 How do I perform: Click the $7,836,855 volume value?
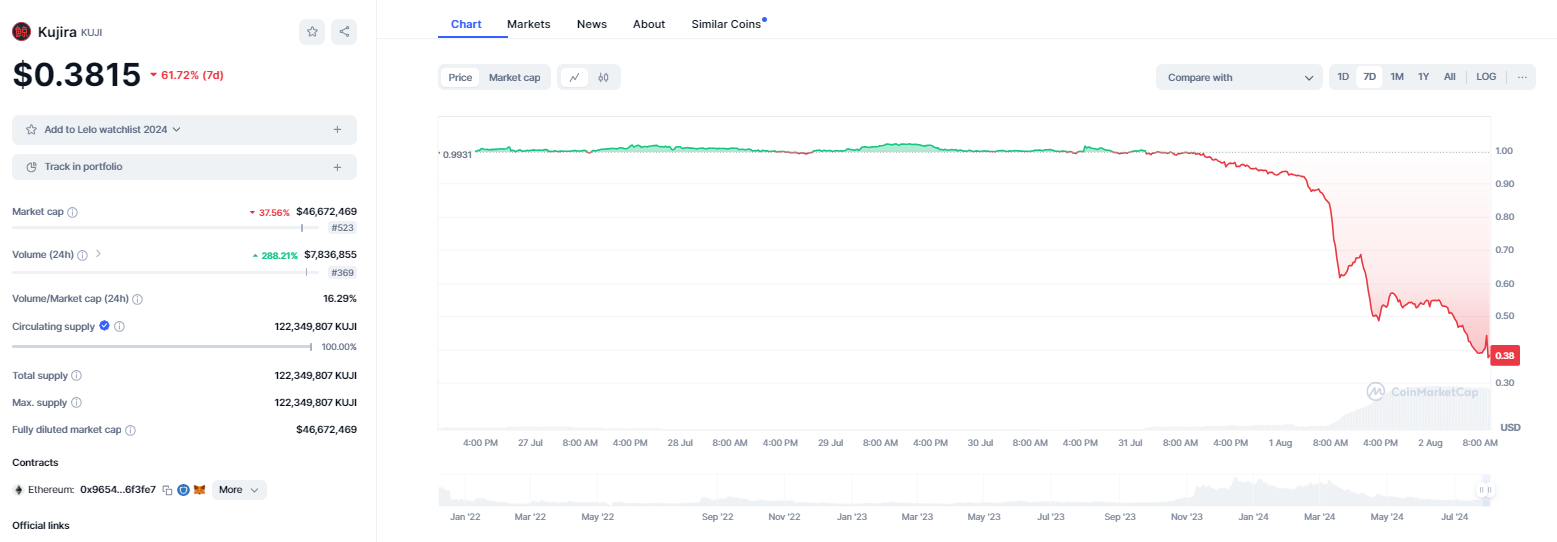tap(330, 255)
